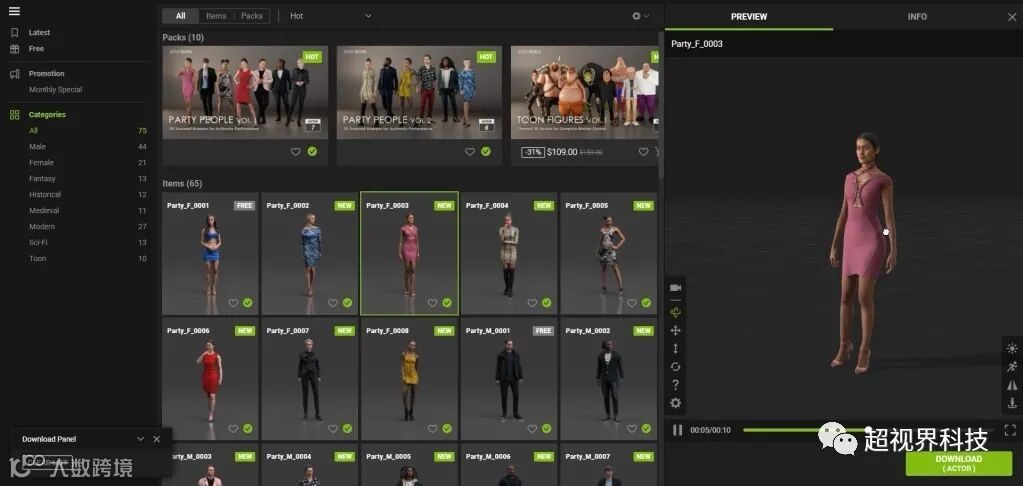Select the vertical zoom arrows tool
Viewport: 1023px width, 486px height.
pos(675,348)
